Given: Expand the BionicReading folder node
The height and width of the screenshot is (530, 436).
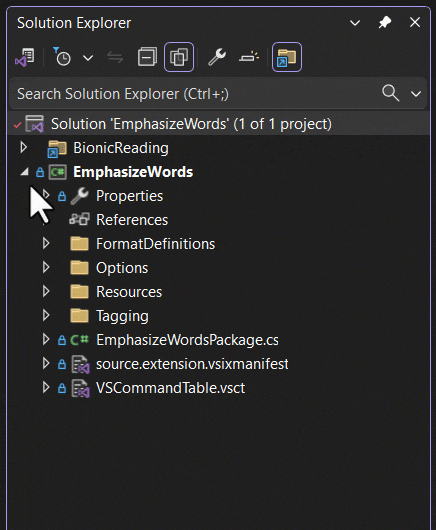Looking at the screenshot, I should [x=23, y=147].
